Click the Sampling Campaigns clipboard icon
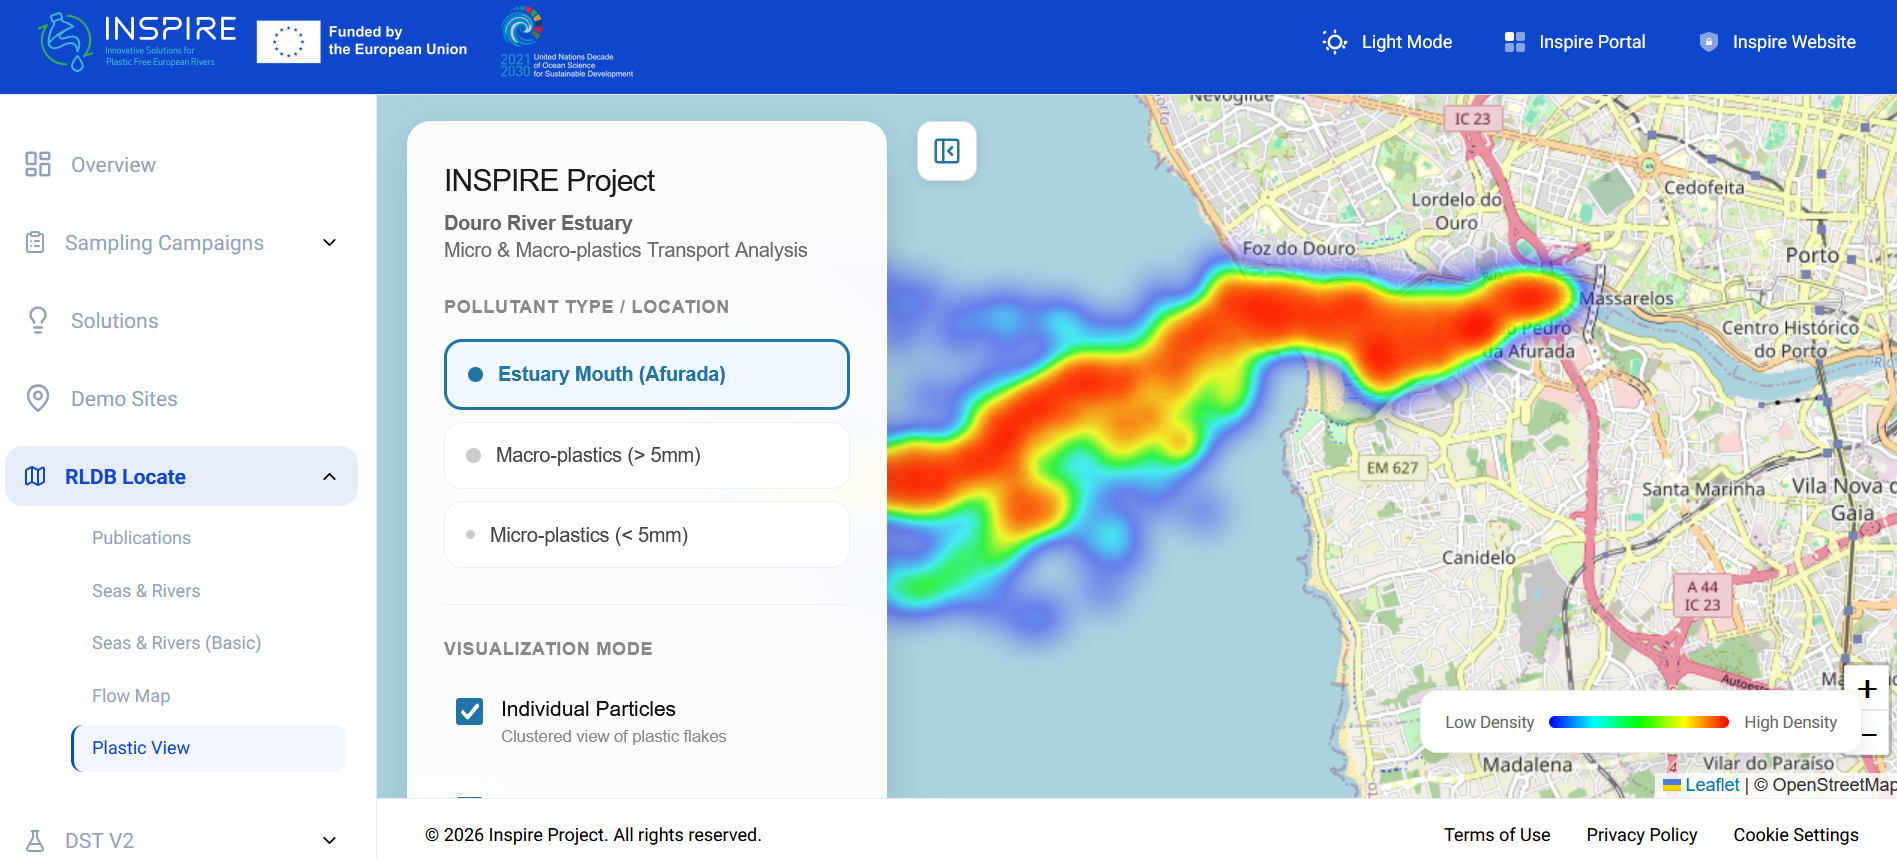 pyautogui.click(x=35, y=242)
